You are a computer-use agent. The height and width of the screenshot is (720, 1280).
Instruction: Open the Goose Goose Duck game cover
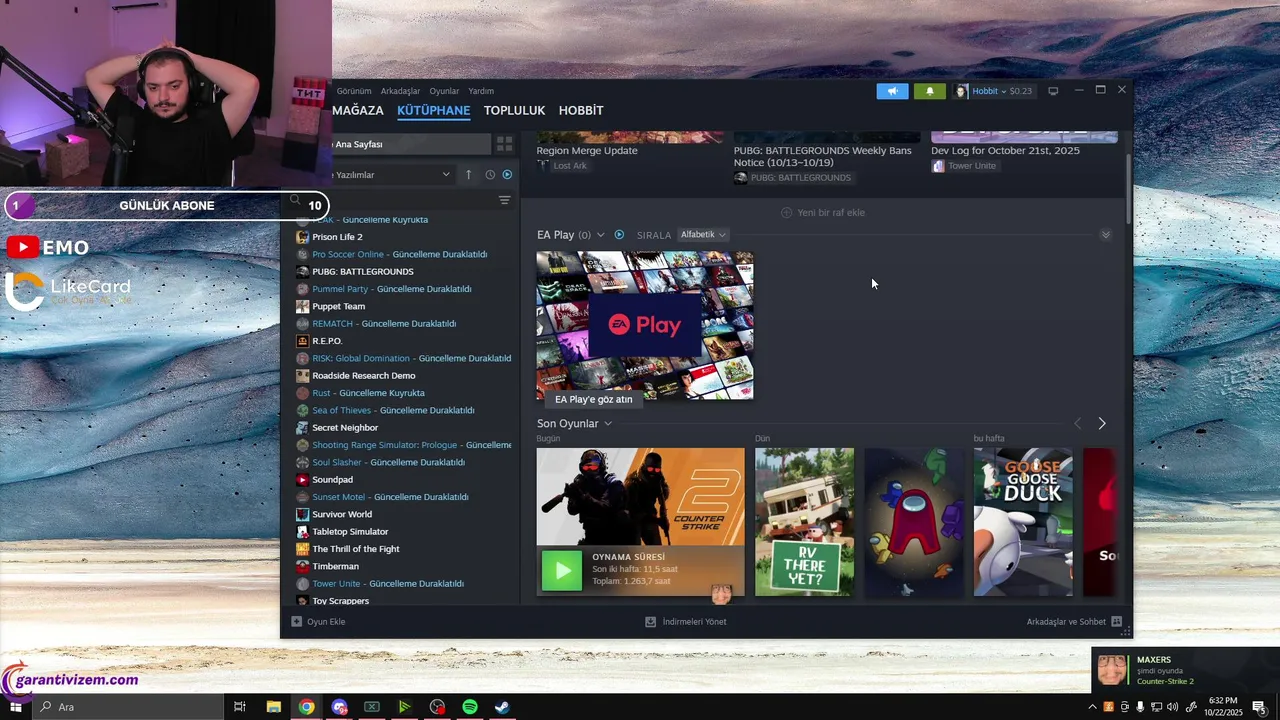[1023, 522]
